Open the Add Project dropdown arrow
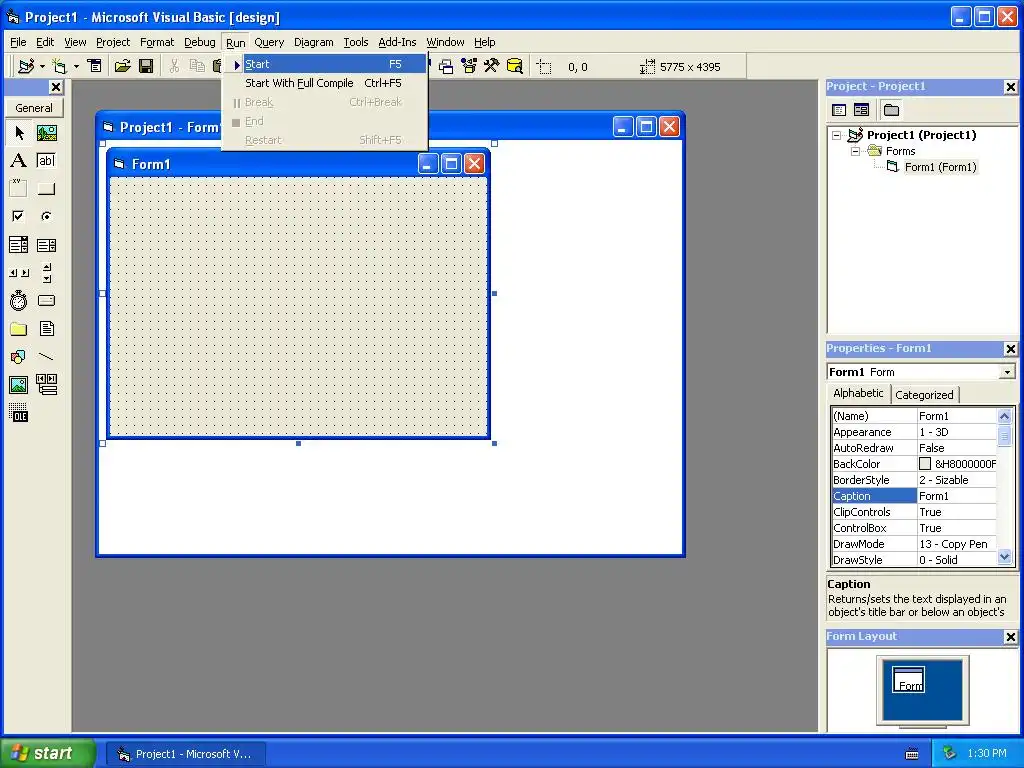The height and width of the screenshot is (768, 1024). coord(42,66)
